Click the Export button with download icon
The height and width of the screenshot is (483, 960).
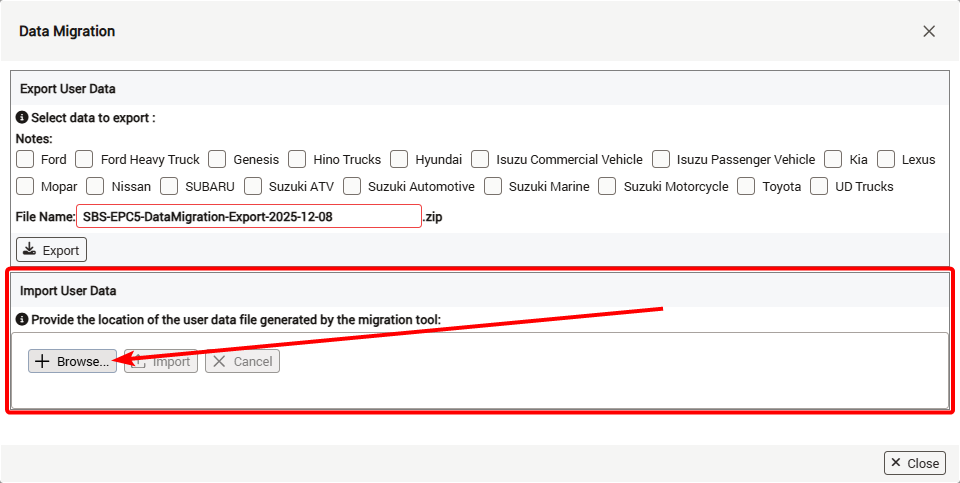[52, 250]
